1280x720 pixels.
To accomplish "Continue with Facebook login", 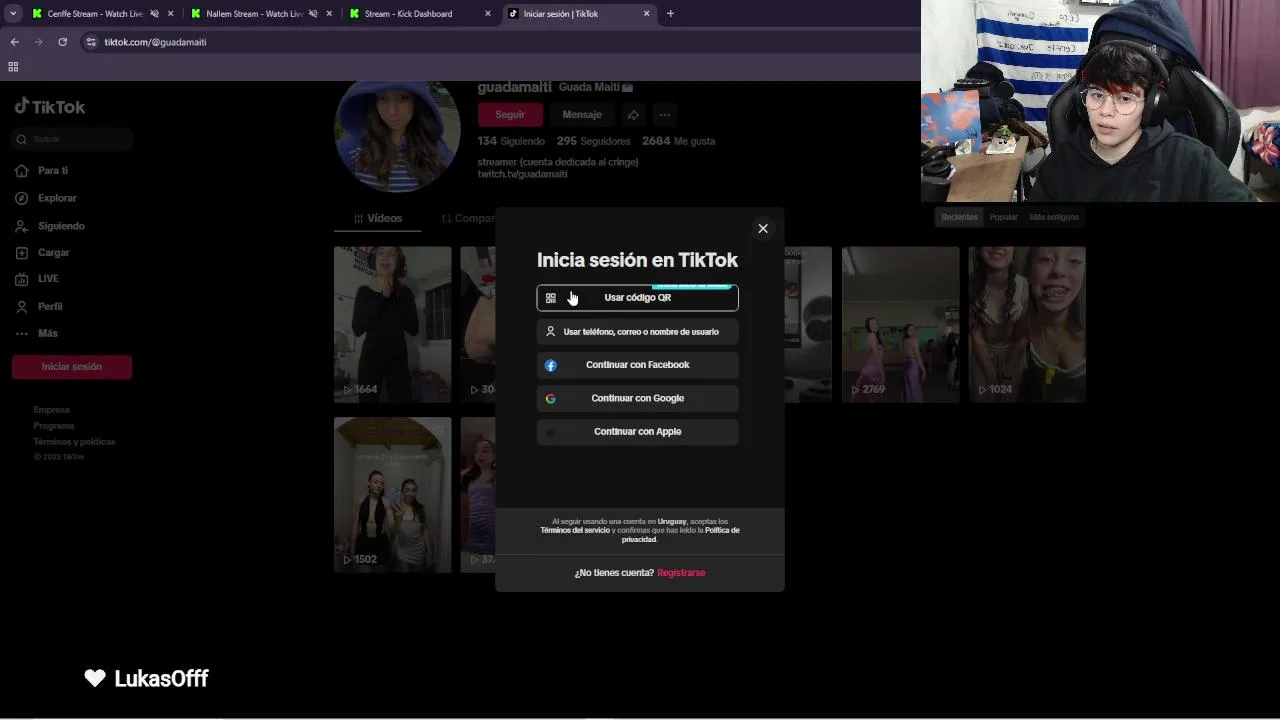I will (637, 365).
